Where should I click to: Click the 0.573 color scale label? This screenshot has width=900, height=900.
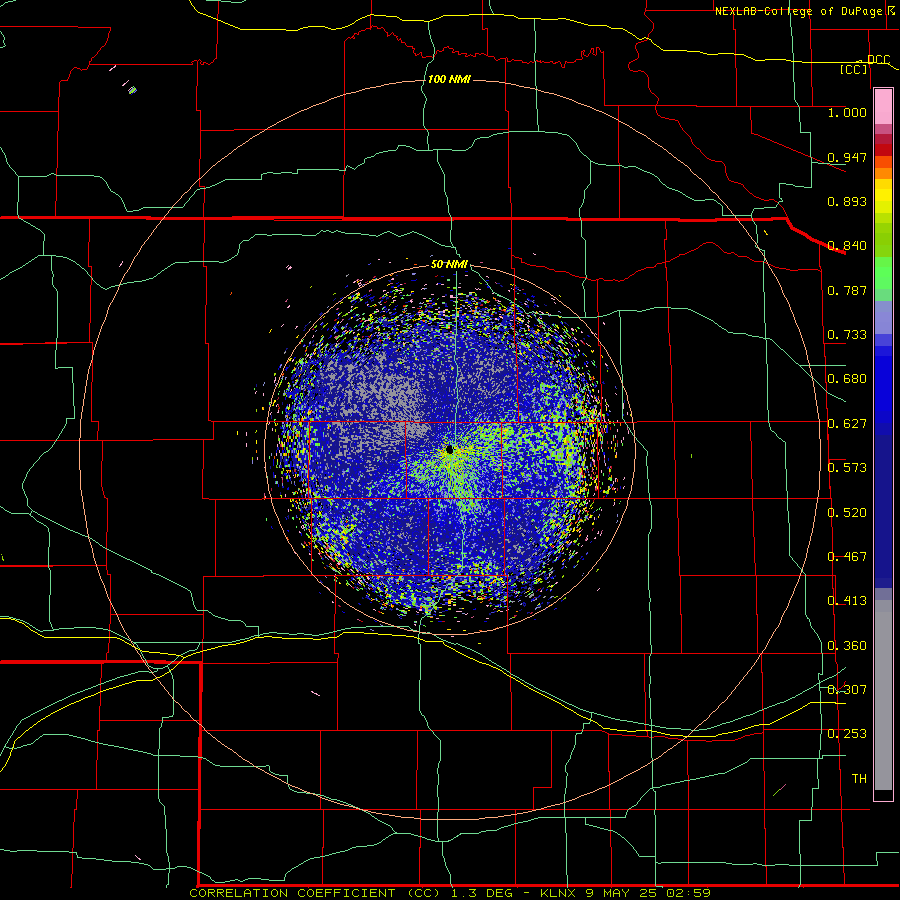[x=847, y=468]
